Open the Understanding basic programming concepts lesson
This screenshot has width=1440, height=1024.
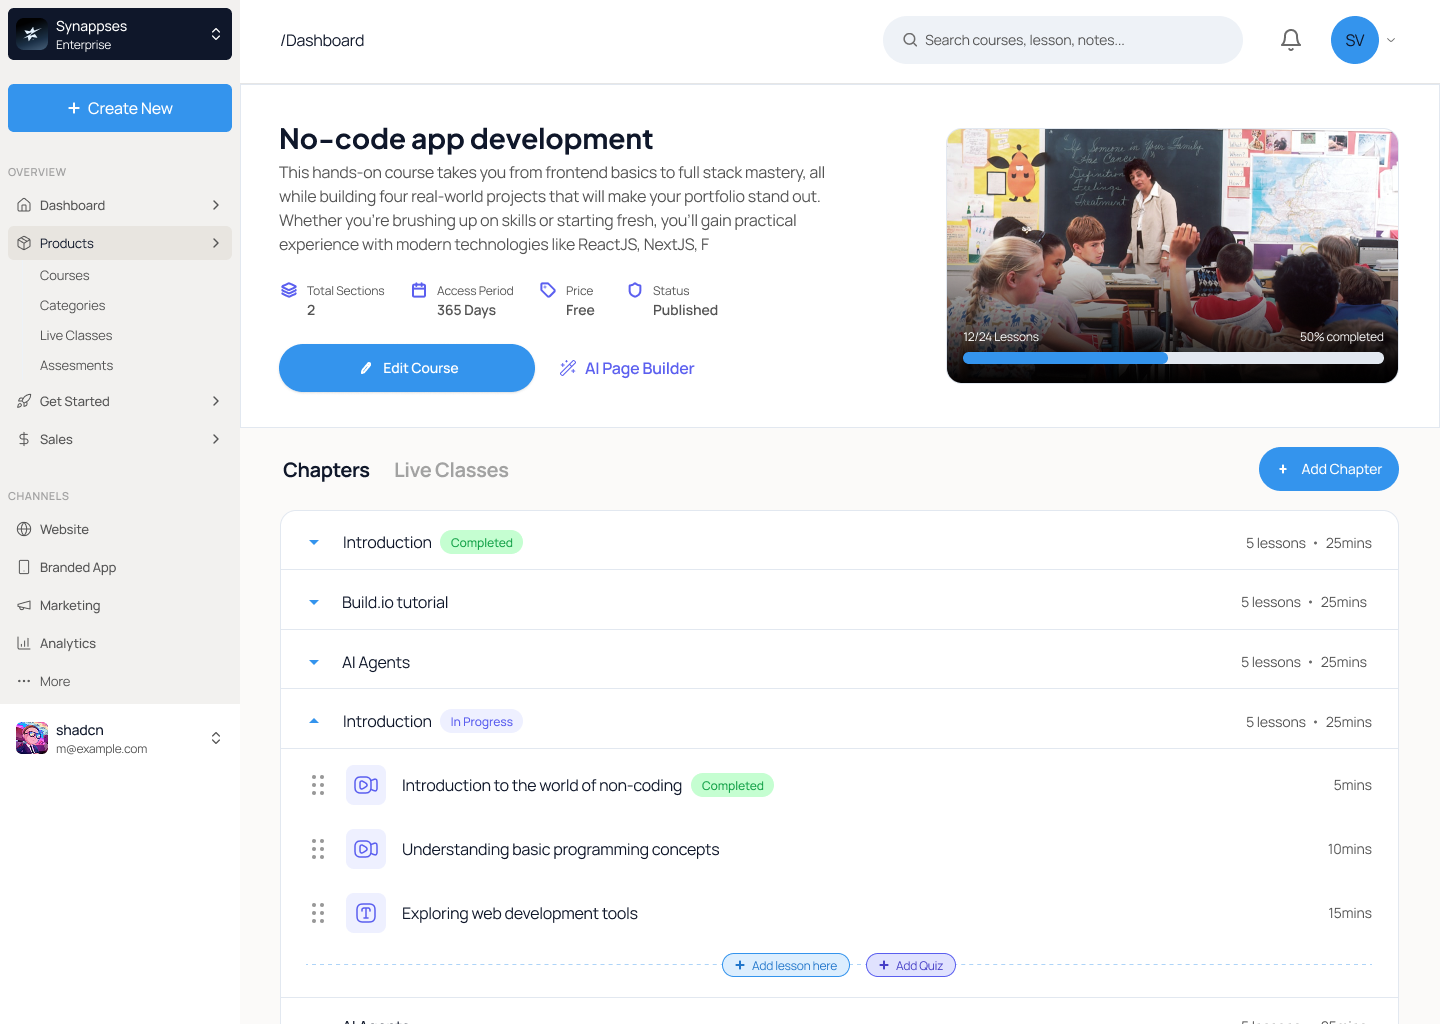[561, 849]
